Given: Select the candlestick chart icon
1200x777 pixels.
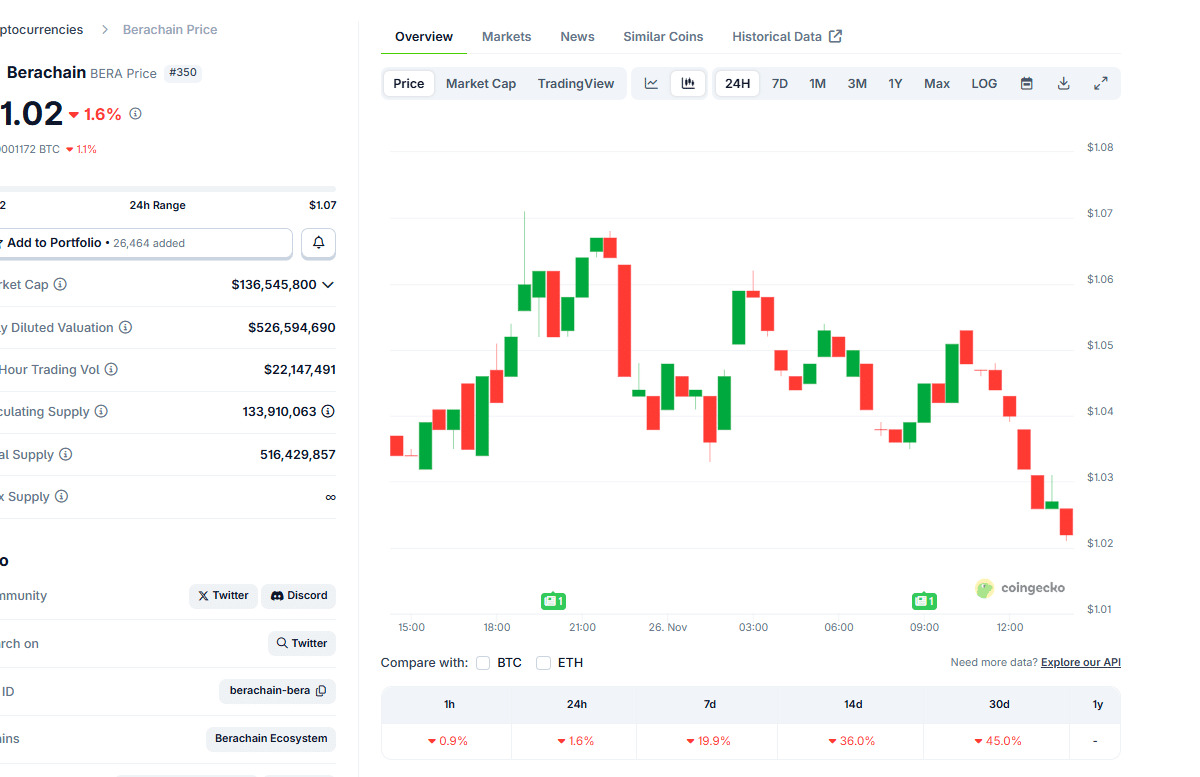Looking at the screenshot, I should pyautogui.click(x=688, y=84).
